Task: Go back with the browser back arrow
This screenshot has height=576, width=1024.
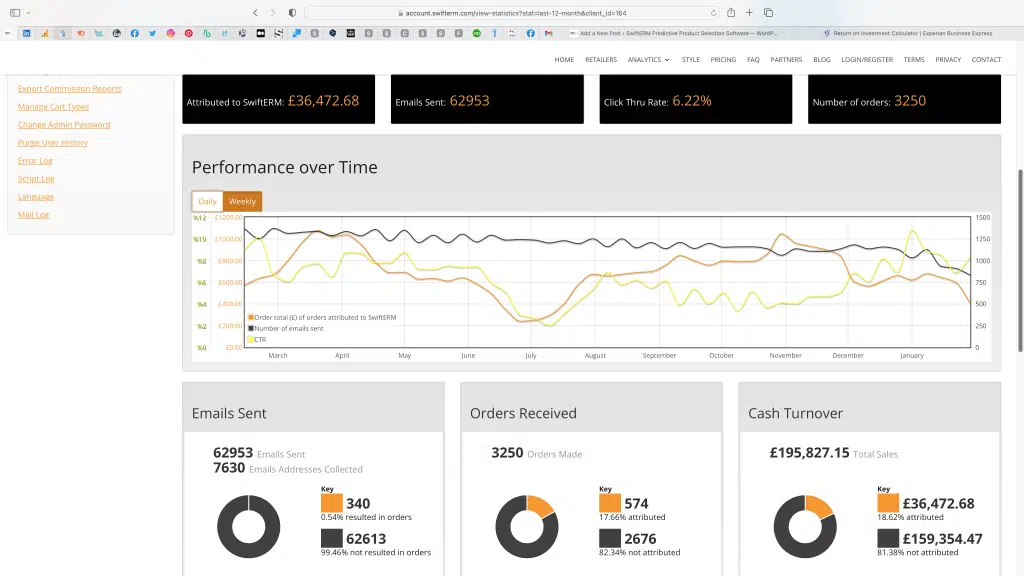Action: click(x=255, y=12)
